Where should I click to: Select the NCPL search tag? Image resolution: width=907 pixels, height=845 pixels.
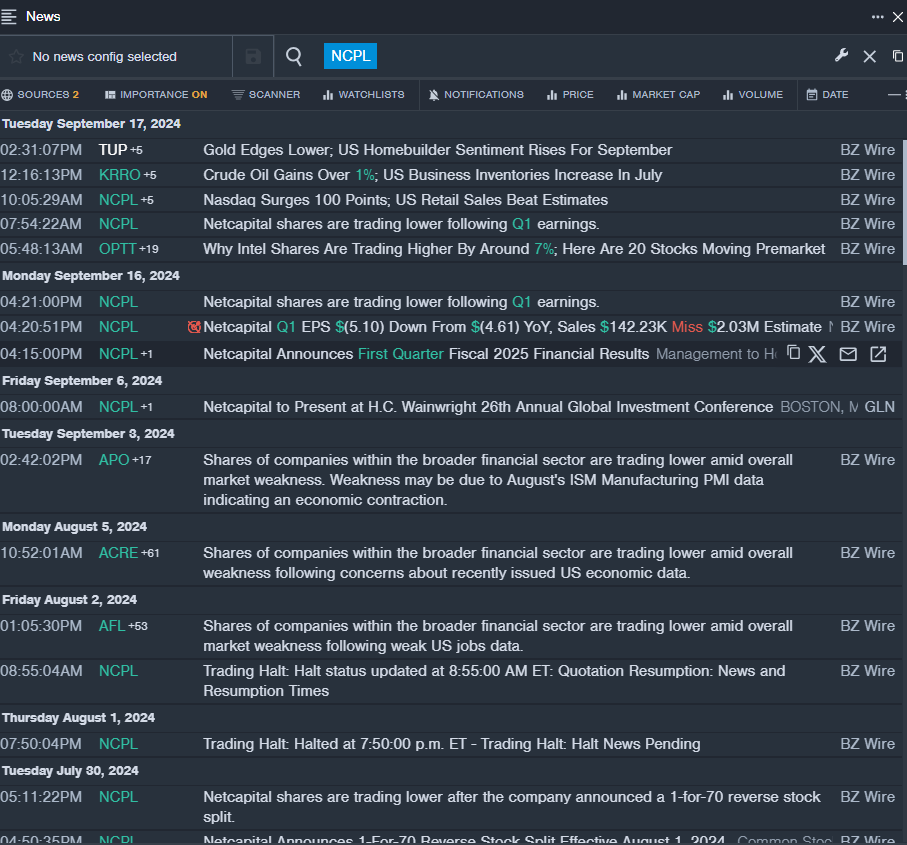pos(350,56)
